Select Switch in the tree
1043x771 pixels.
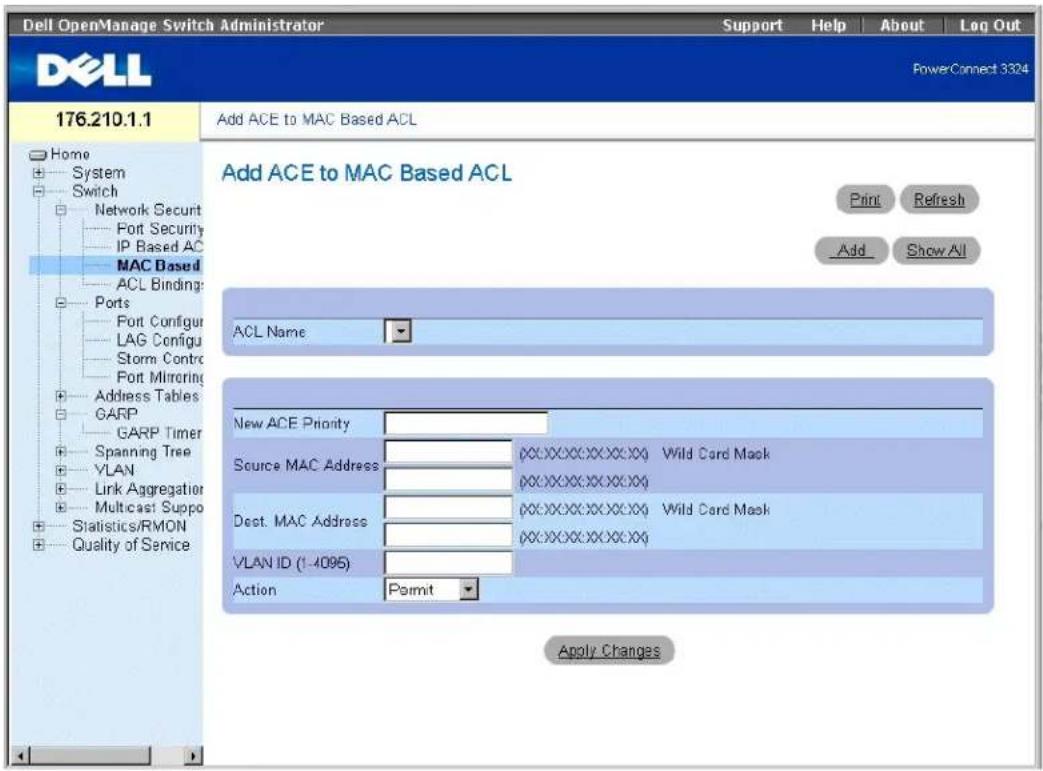95,192
